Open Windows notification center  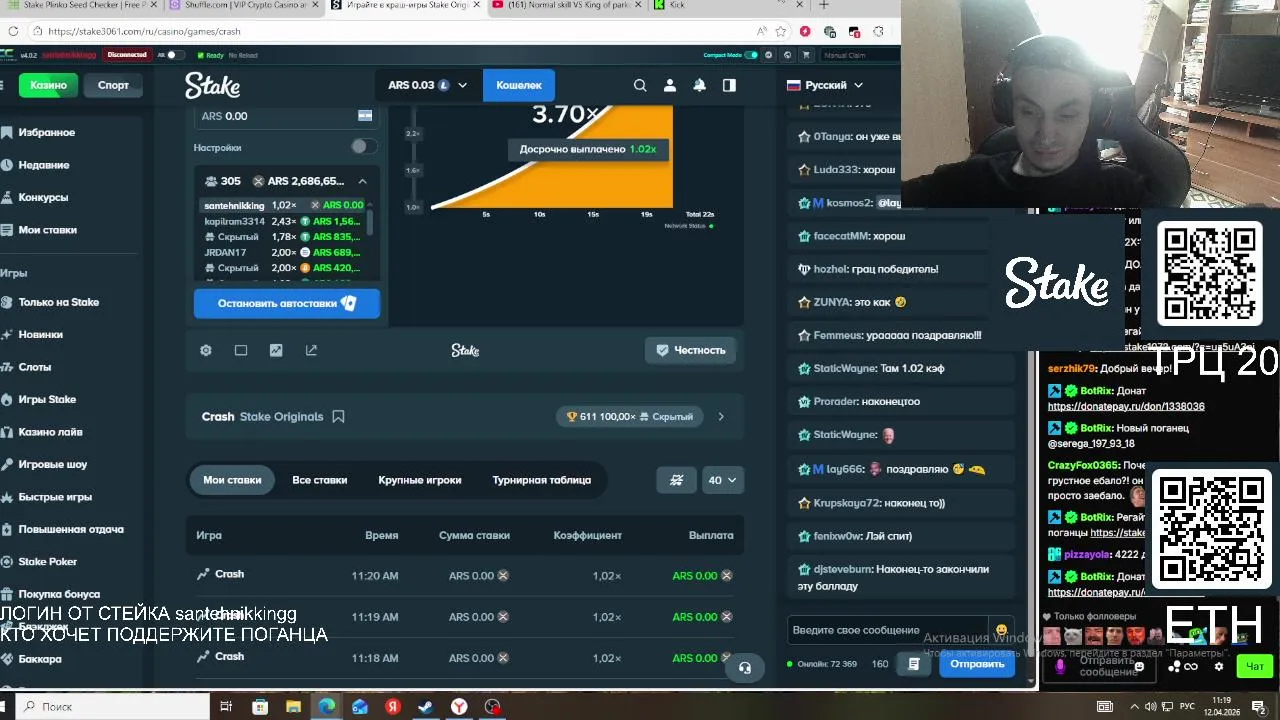[x=1259, y=706]
